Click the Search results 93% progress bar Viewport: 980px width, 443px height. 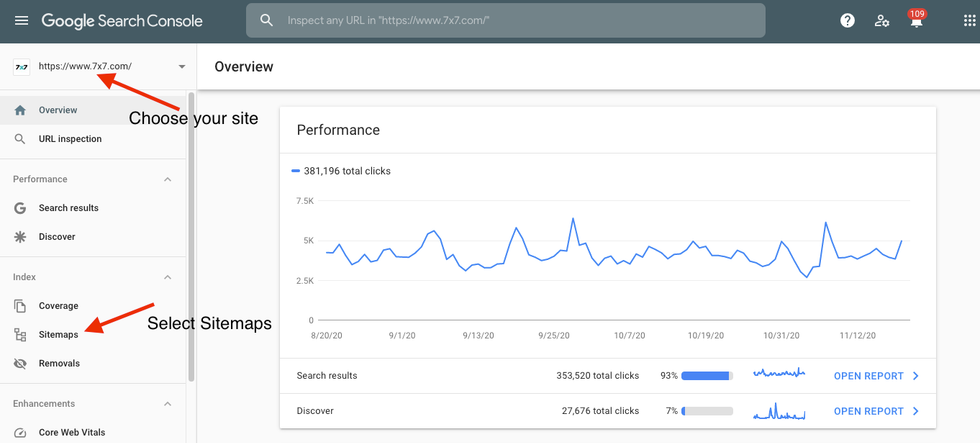pyautogui.click(x=707, y=376)
